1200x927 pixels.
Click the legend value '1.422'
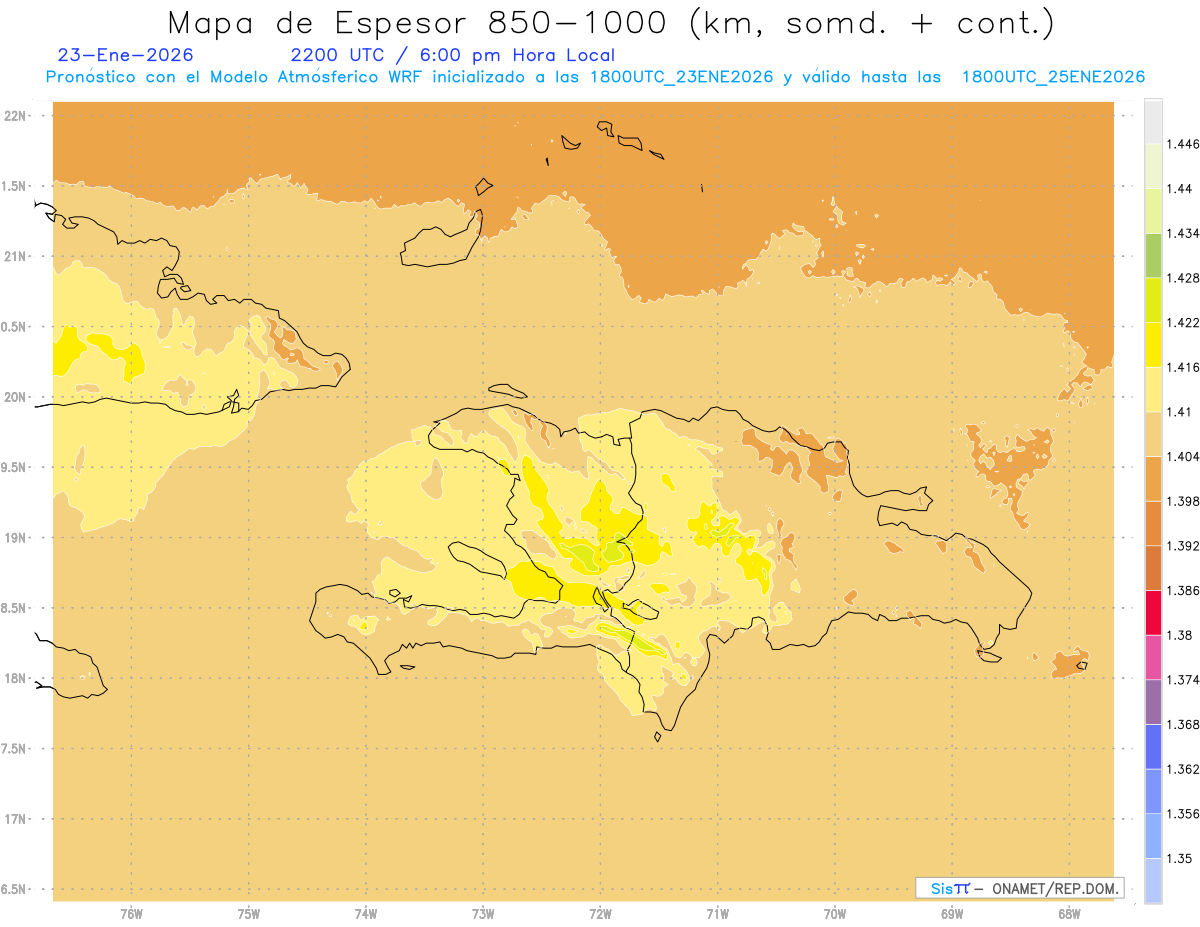point(1184,322)
